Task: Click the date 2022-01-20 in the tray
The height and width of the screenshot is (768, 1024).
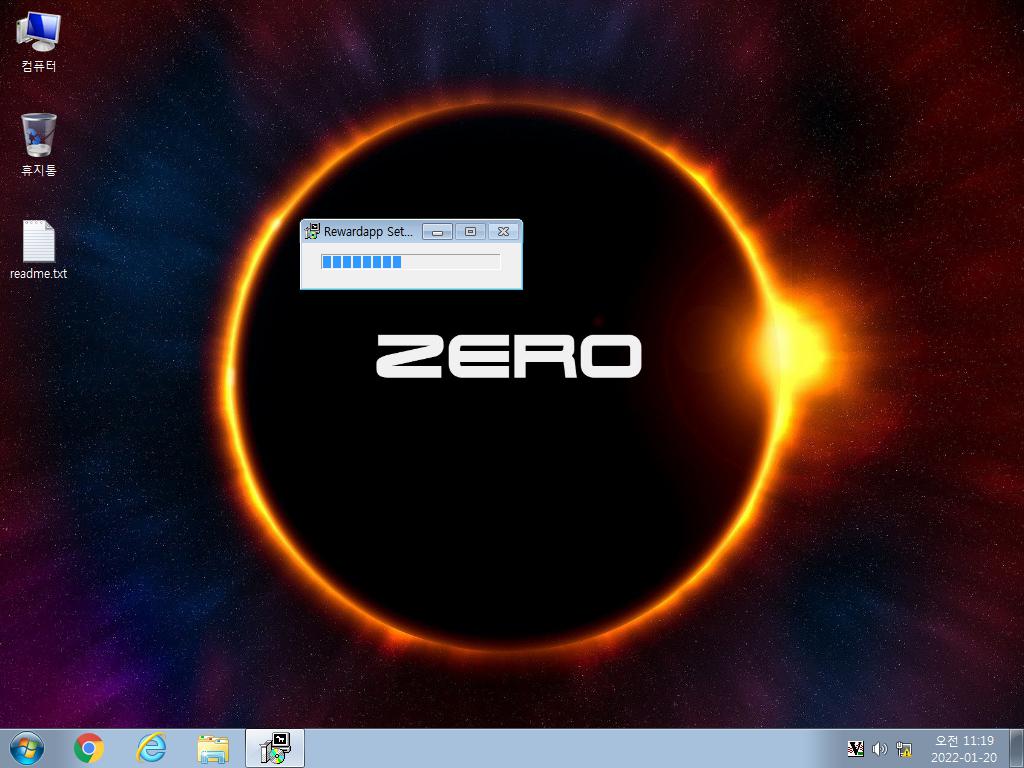Action: pyautogui.click(x=965, y=758)
